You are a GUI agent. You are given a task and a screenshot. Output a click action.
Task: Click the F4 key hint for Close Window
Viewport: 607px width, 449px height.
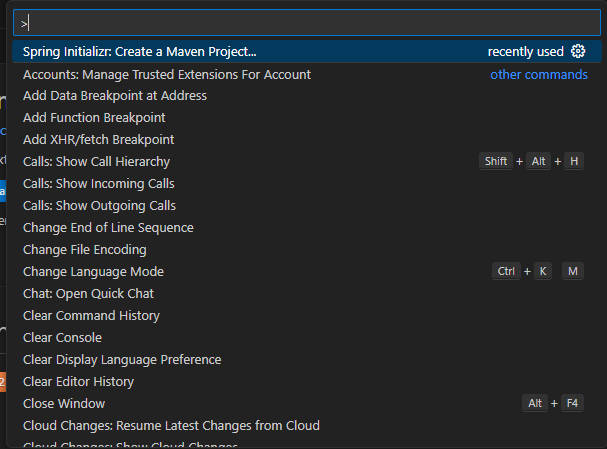572,403
